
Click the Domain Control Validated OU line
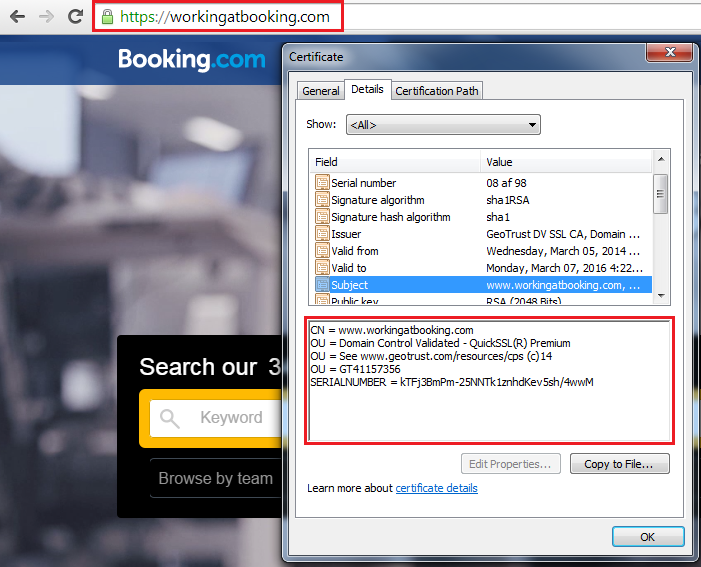tap(440, 343)
